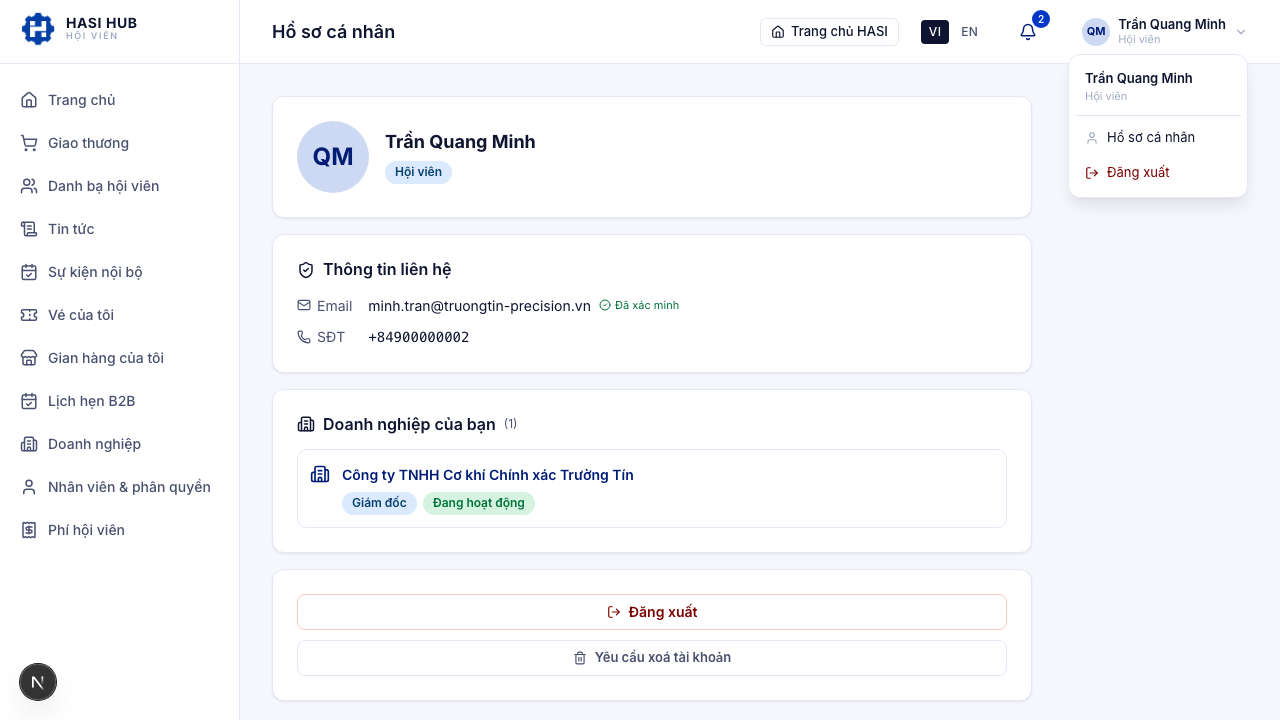The height and width of the screenshot is (720, 1280).
Task: Click the shield icon beside Thông tin liên hệ
Action: pyautogui.click(x=306, y=270)
